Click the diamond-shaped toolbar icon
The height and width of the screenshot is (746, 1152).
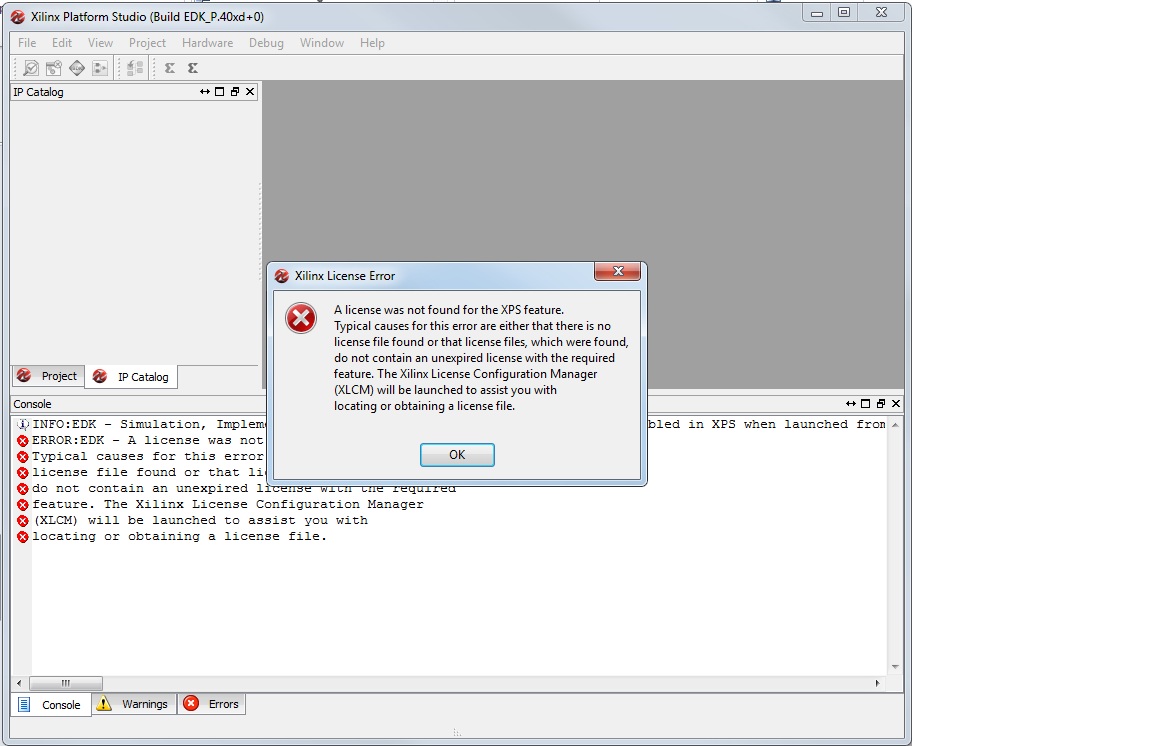pyautogui.click(x=77, y=68)
